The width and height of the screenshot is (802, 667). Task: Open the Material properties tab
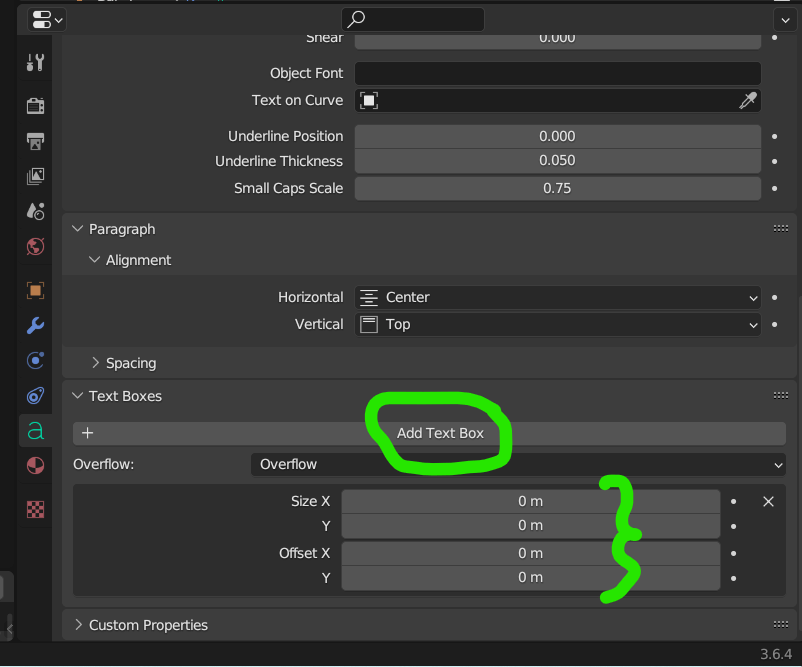click(35, 465)
